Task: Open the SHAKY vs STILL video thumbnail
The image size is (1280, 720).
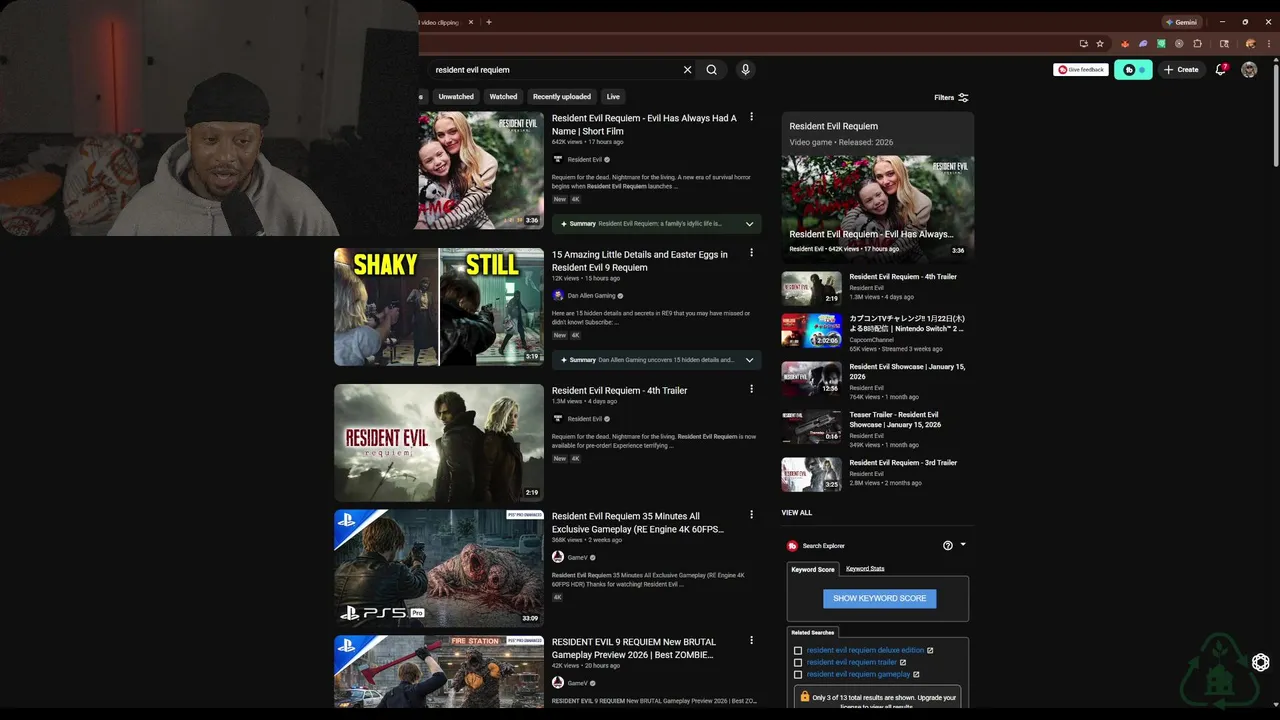Action: [439, 307]
